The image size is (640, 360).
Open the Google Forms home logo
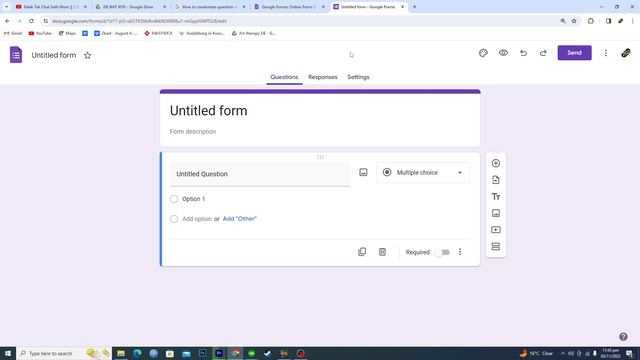click(16, 55)
